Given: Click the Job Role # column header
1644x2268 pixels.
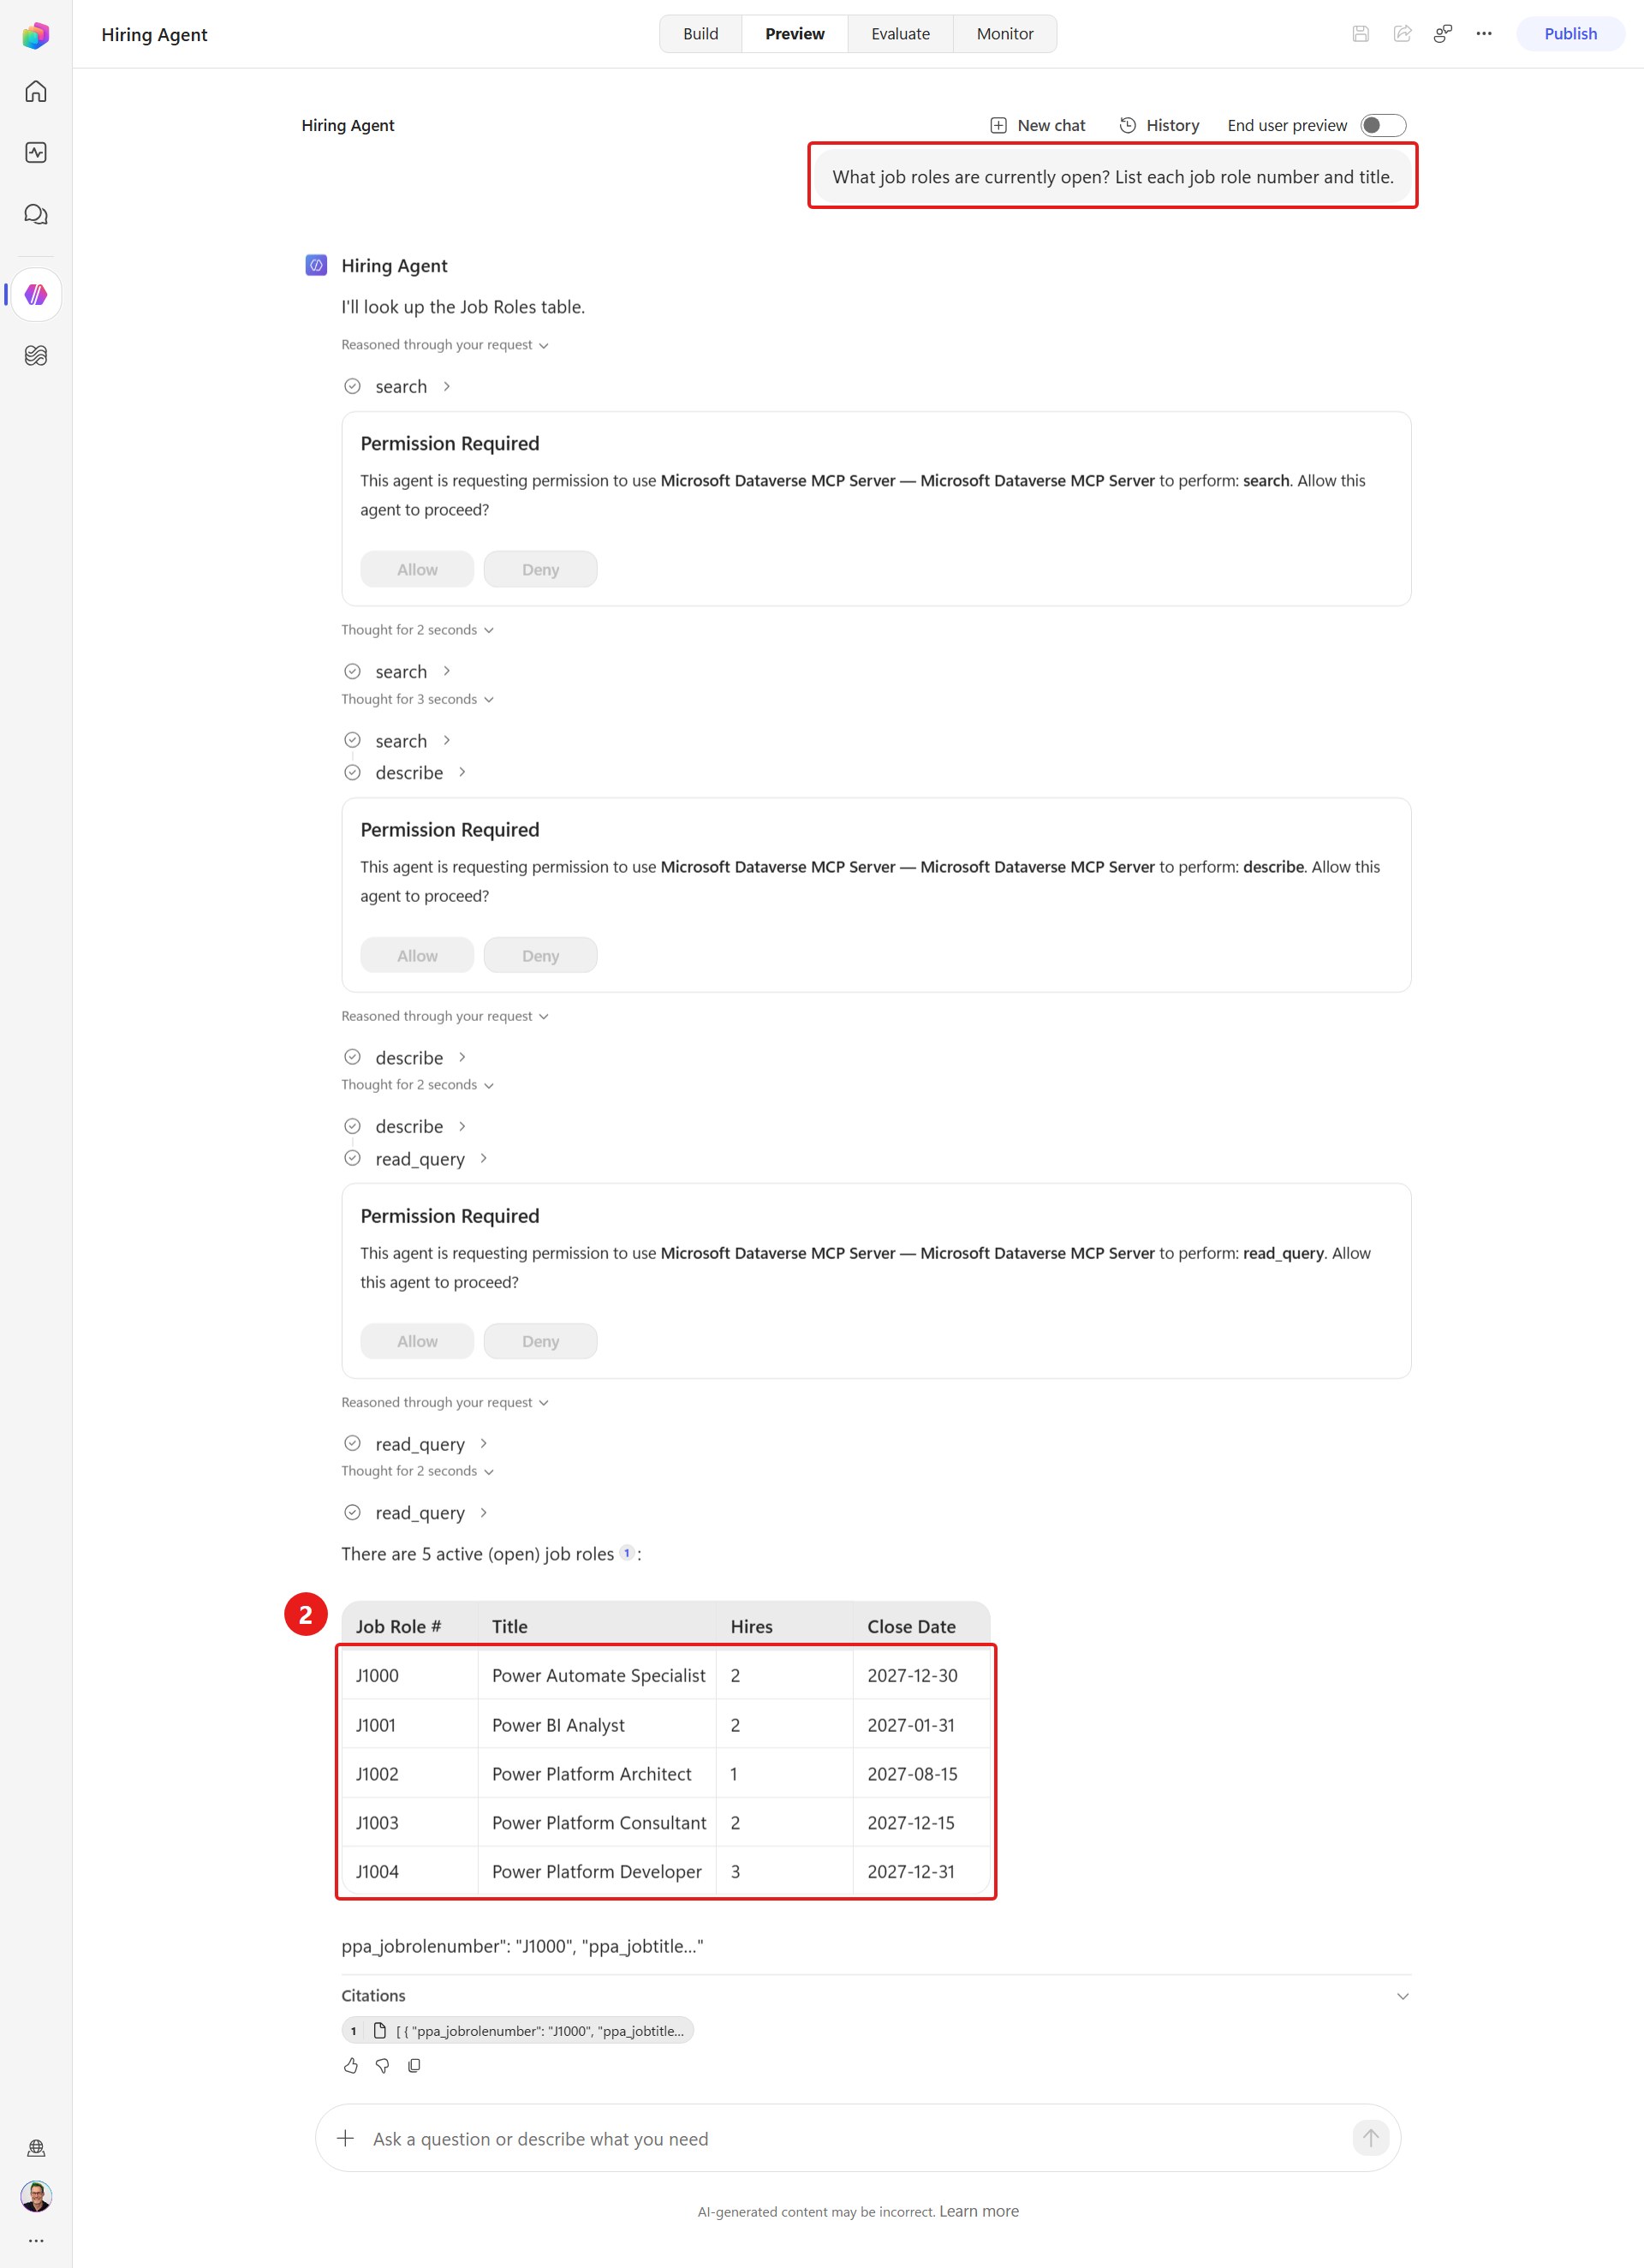Looking at the screenshot, I should [x=409, y=1626].
